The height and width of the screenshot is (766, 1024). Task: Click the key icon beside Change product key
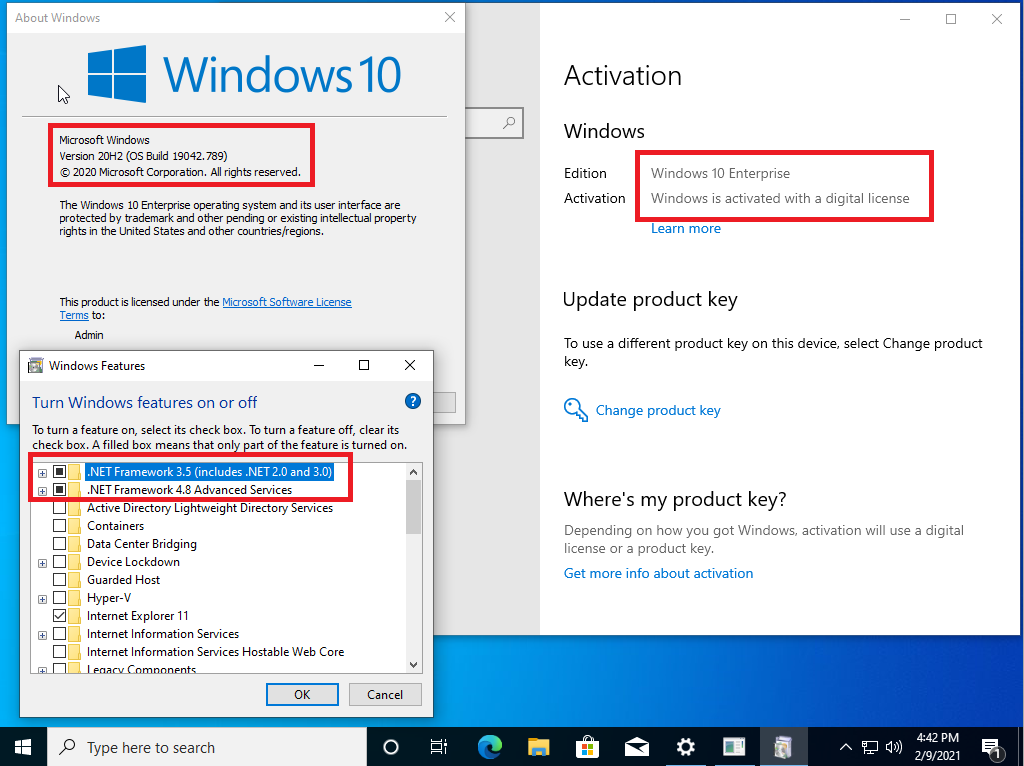point(575,410)
